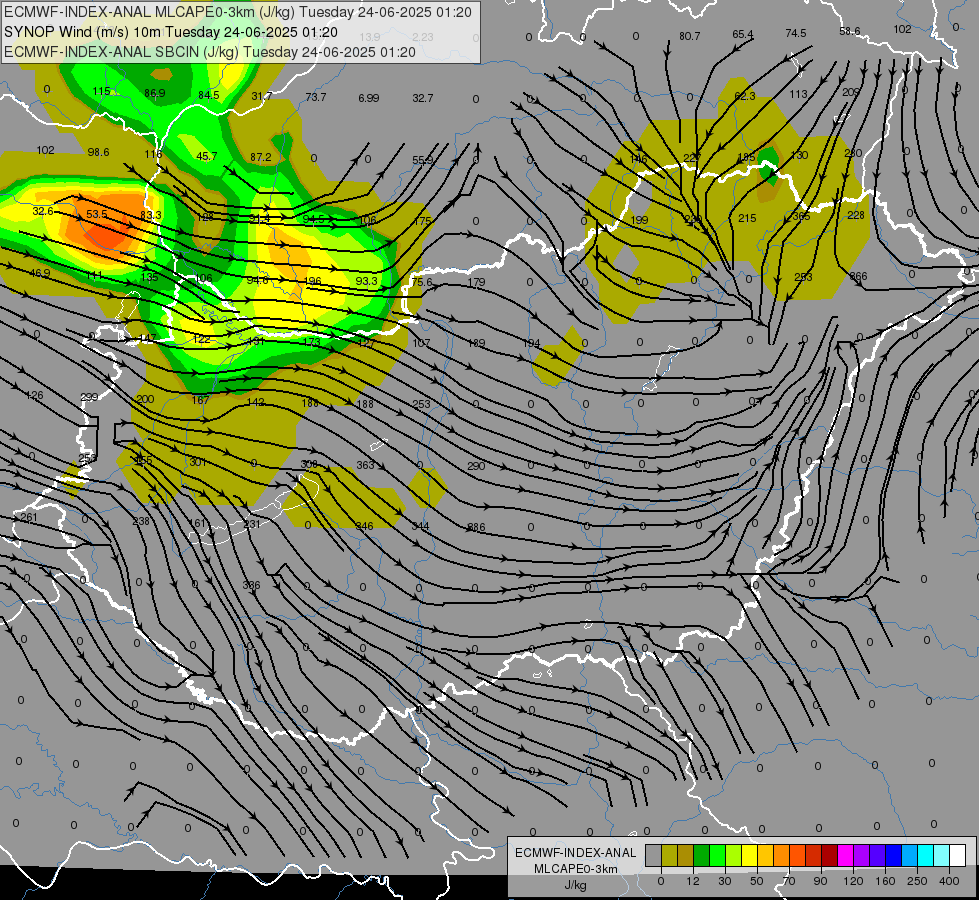
Task: Click the legend tick label '250'
Action: [x=917, y=881]
